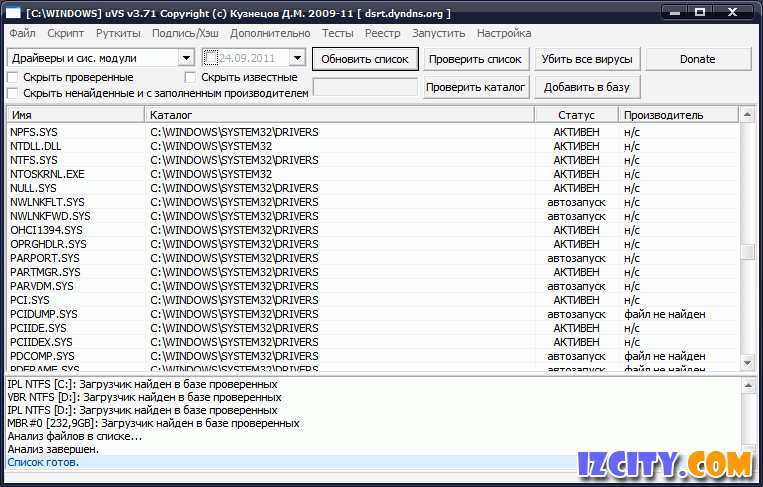Toggle Скрыть проверенные checkbox

[x=13, y=77]
